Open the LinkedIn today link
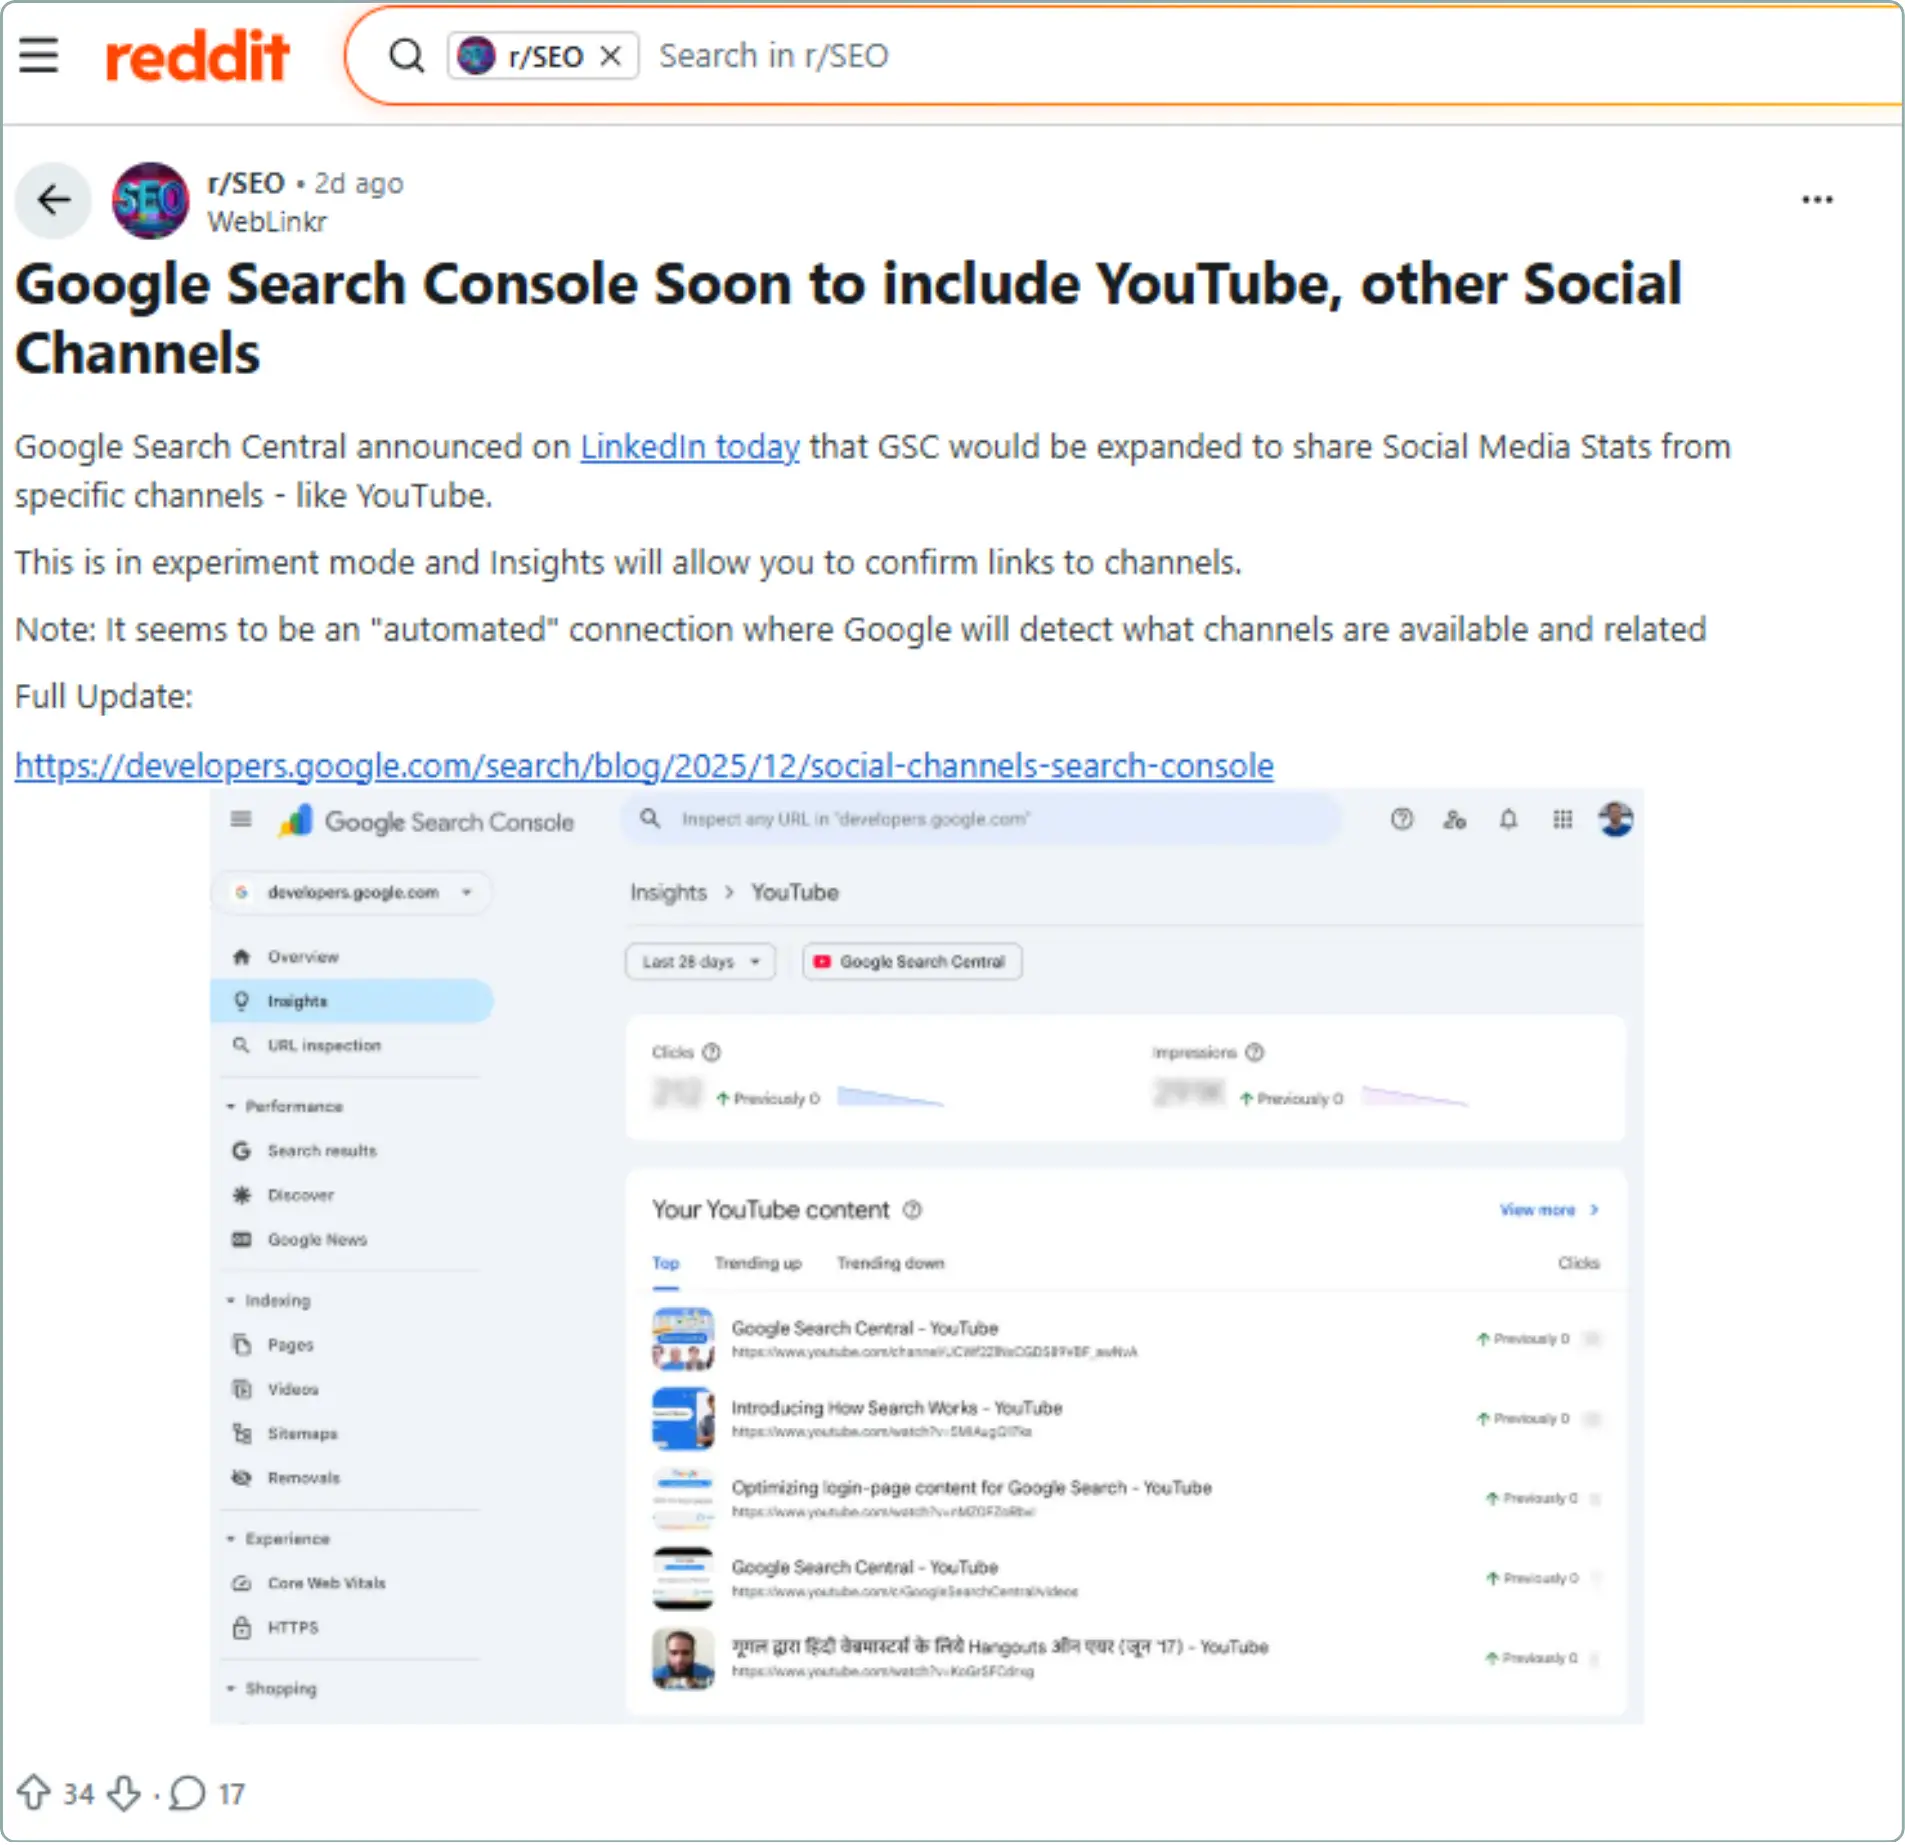 pos(688,447)
